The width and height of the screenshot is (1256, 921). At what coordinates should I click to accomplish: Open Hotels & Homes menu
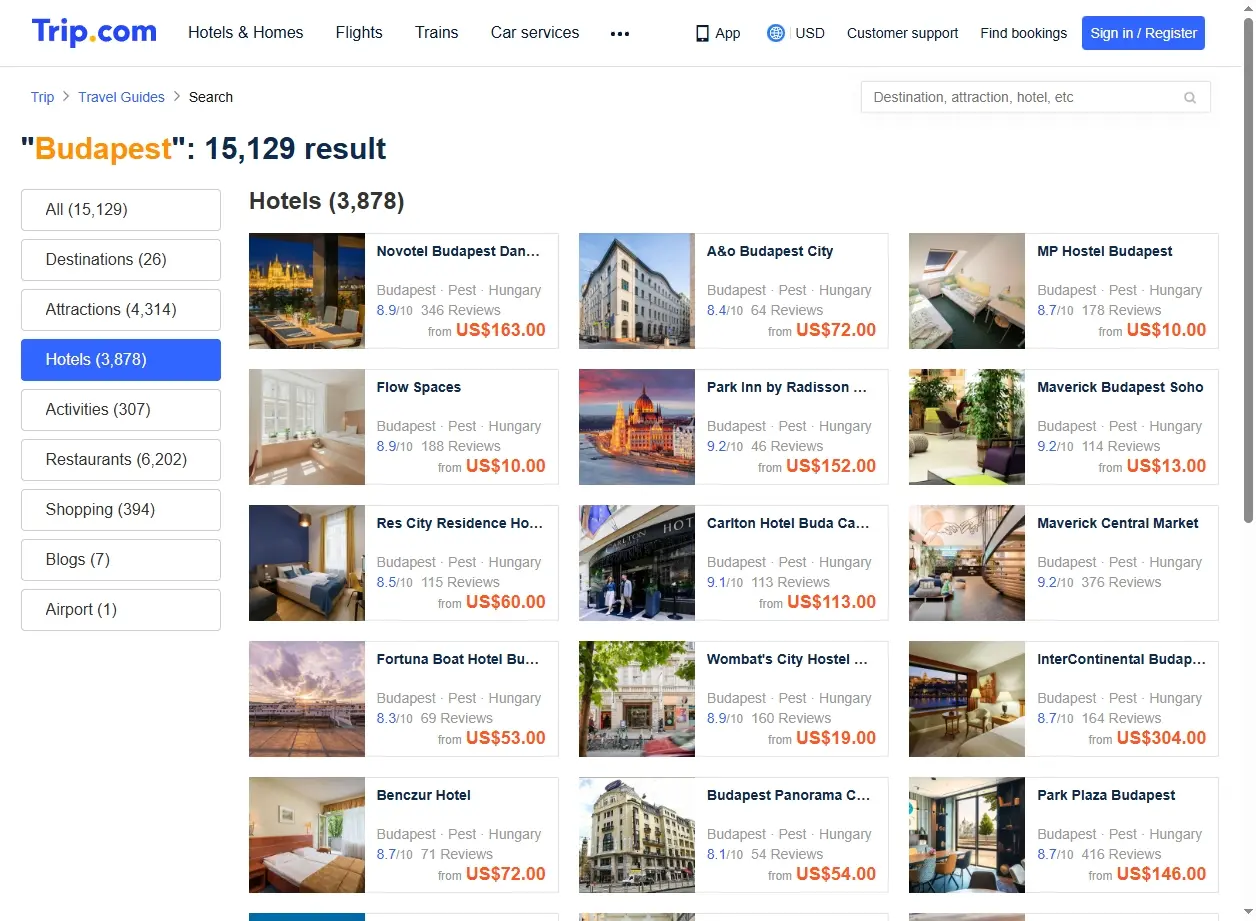(246, 32)
